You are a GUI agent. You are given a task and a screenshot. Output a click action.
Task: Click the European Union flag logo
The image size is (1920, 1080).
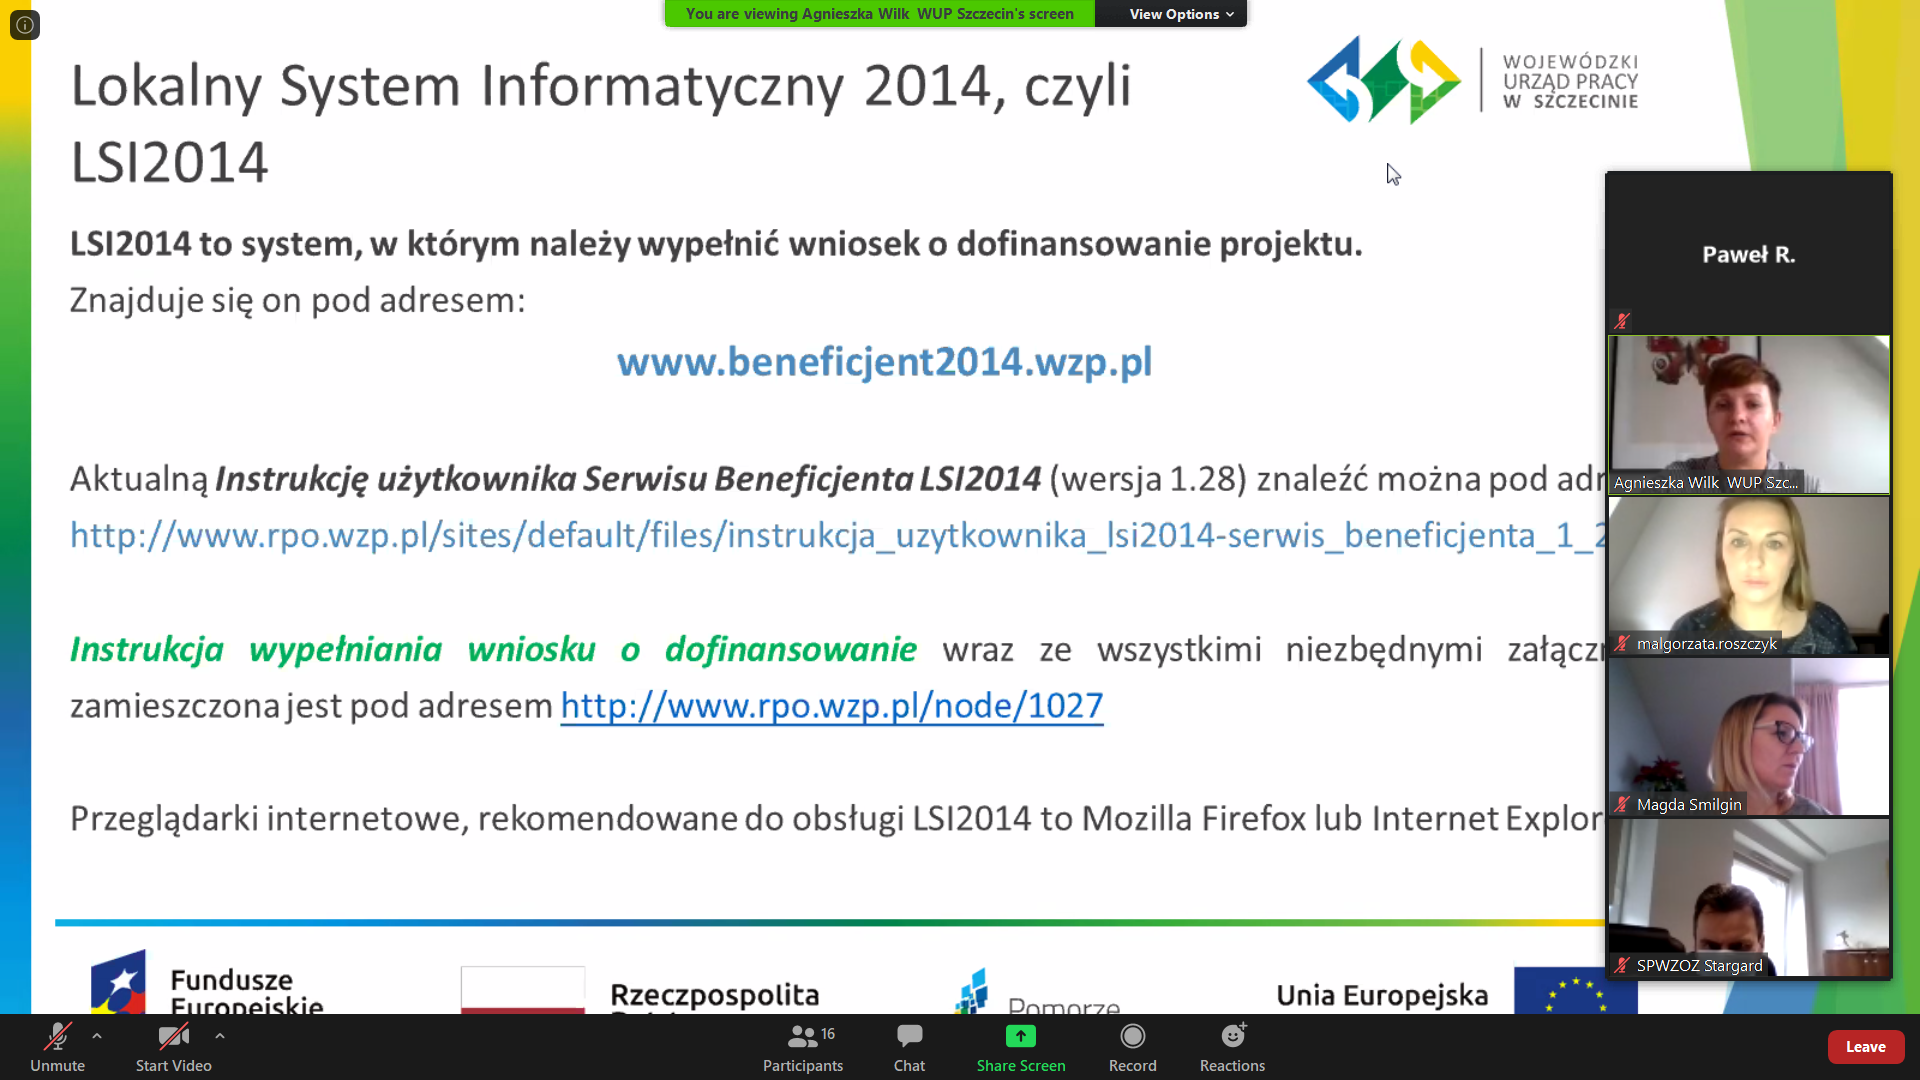click(x=1575, y=990)
